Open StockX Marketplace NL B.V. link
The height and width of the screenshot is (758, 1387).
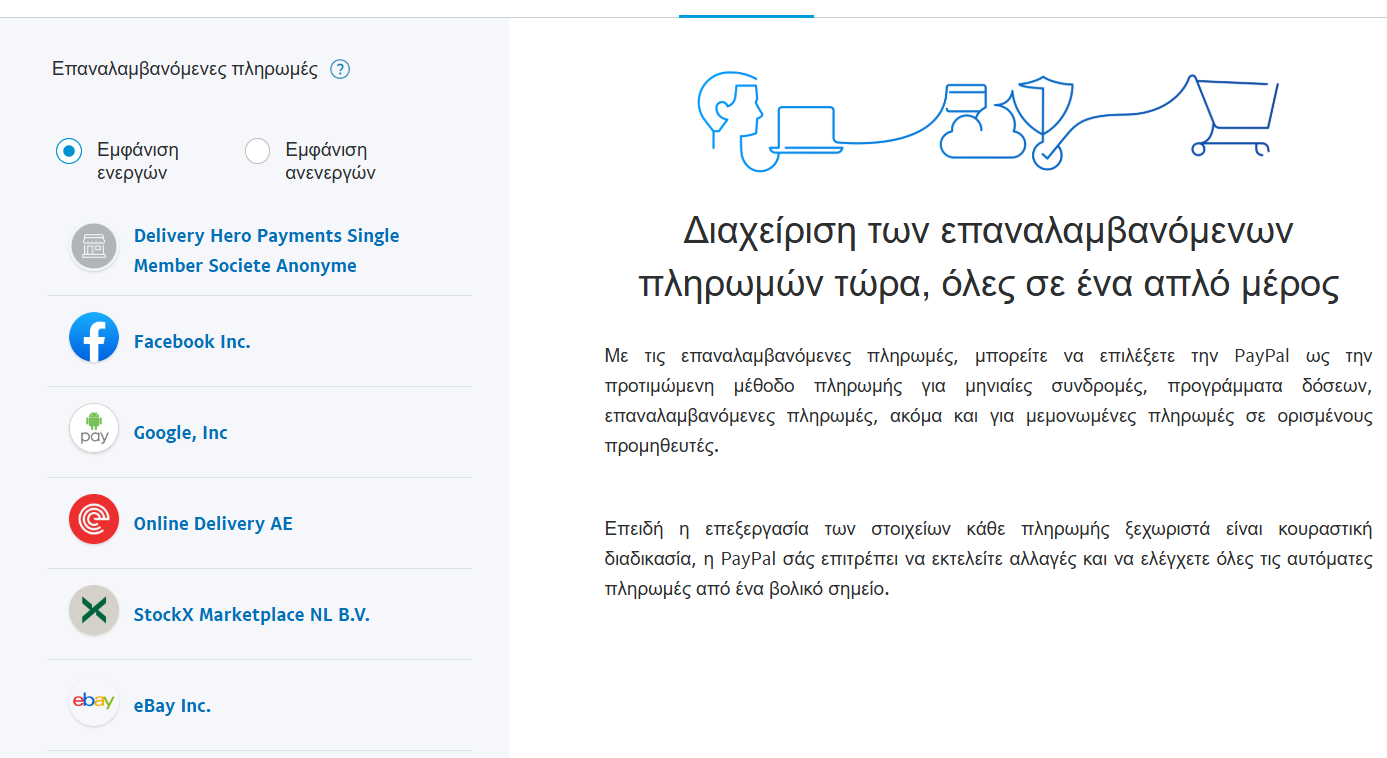[x=252, y=615]
